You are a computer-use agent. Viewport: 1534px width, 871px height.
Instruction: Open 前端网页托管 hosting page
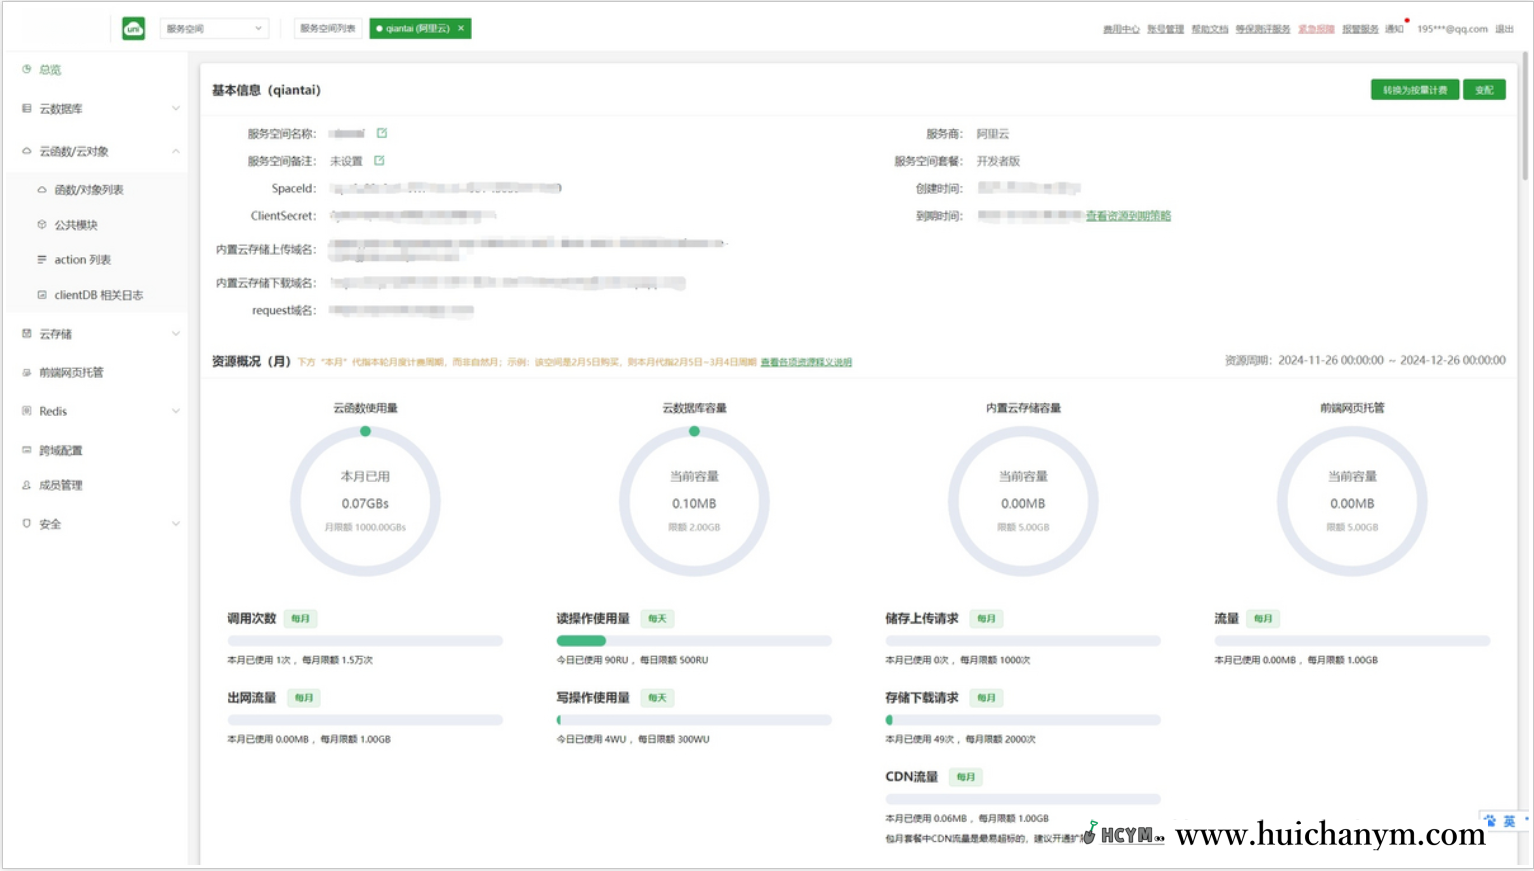[x=65, y=372]
